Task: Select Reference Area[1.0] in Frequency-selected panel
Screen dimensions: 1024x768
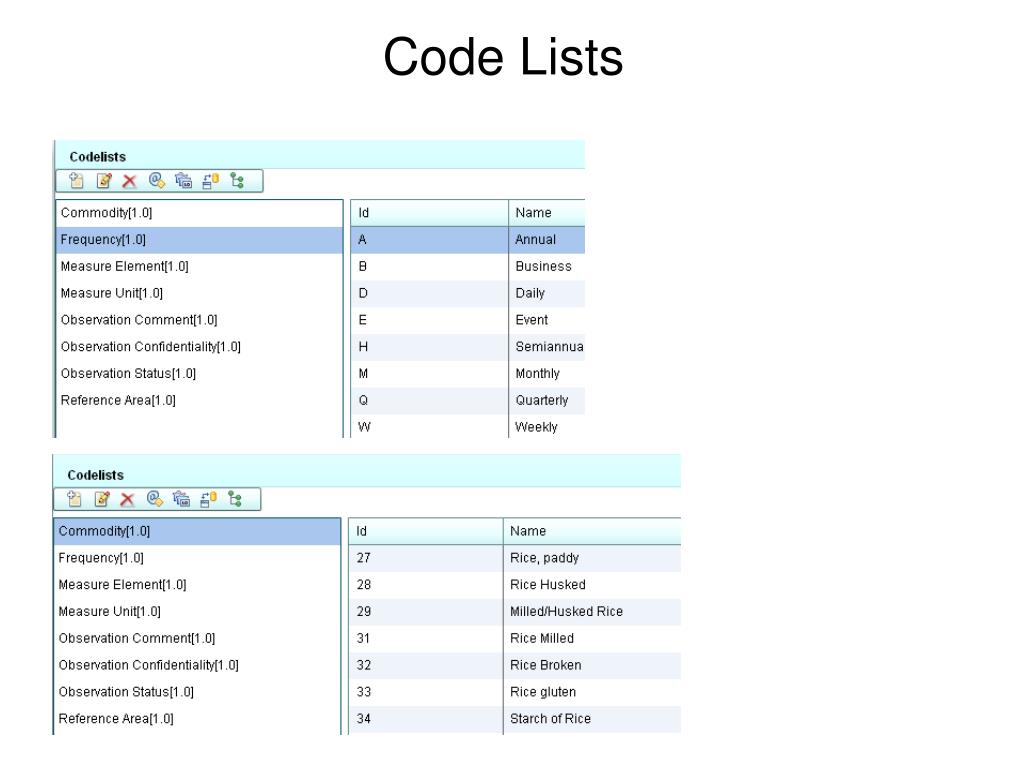Action: (x=199, y=400)
